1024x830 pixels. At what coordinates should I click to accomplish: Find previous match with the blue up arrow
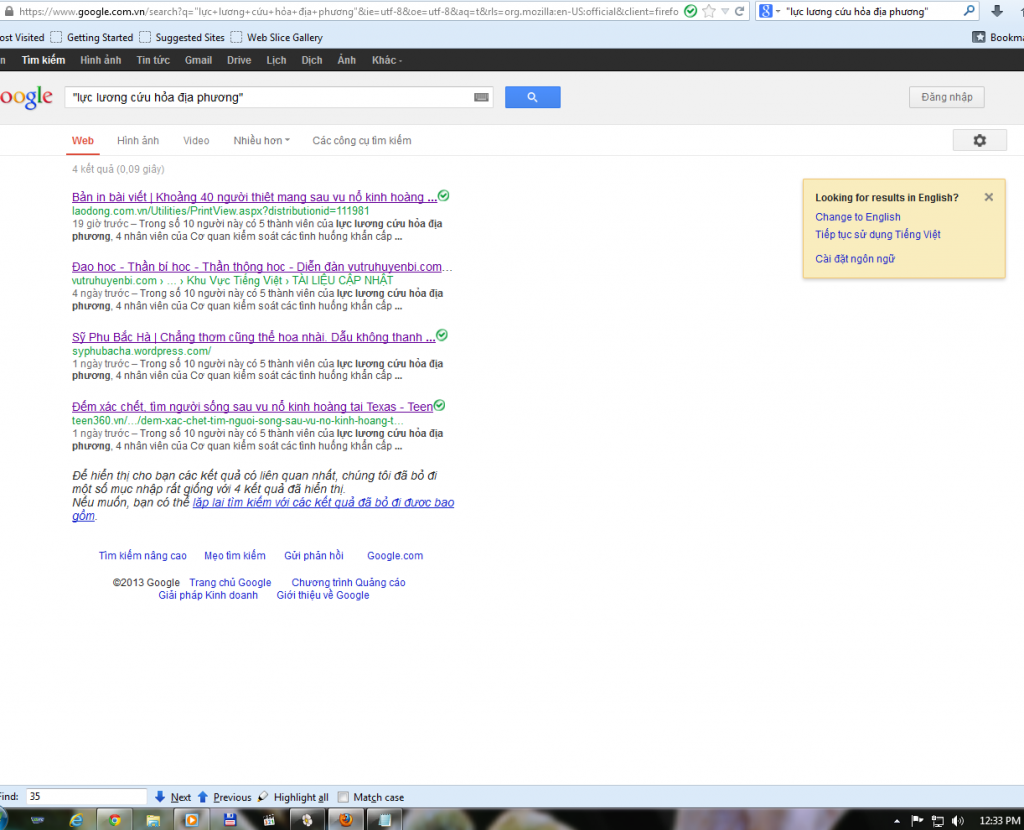tap(202, 797)
